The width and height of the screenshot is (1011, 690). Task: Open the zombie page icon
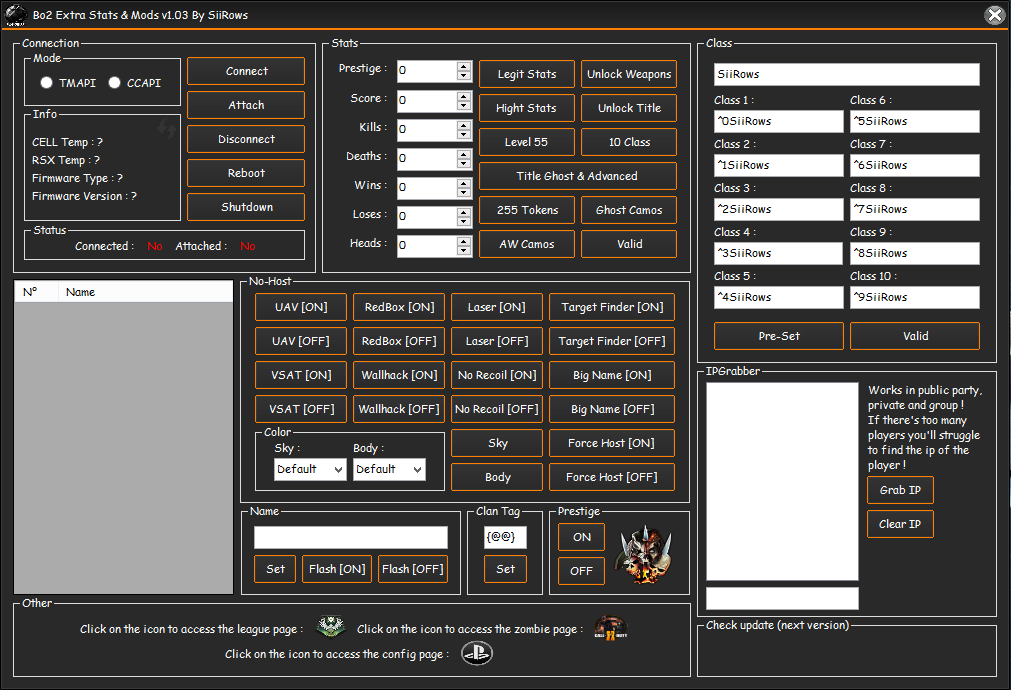(611, 627)
